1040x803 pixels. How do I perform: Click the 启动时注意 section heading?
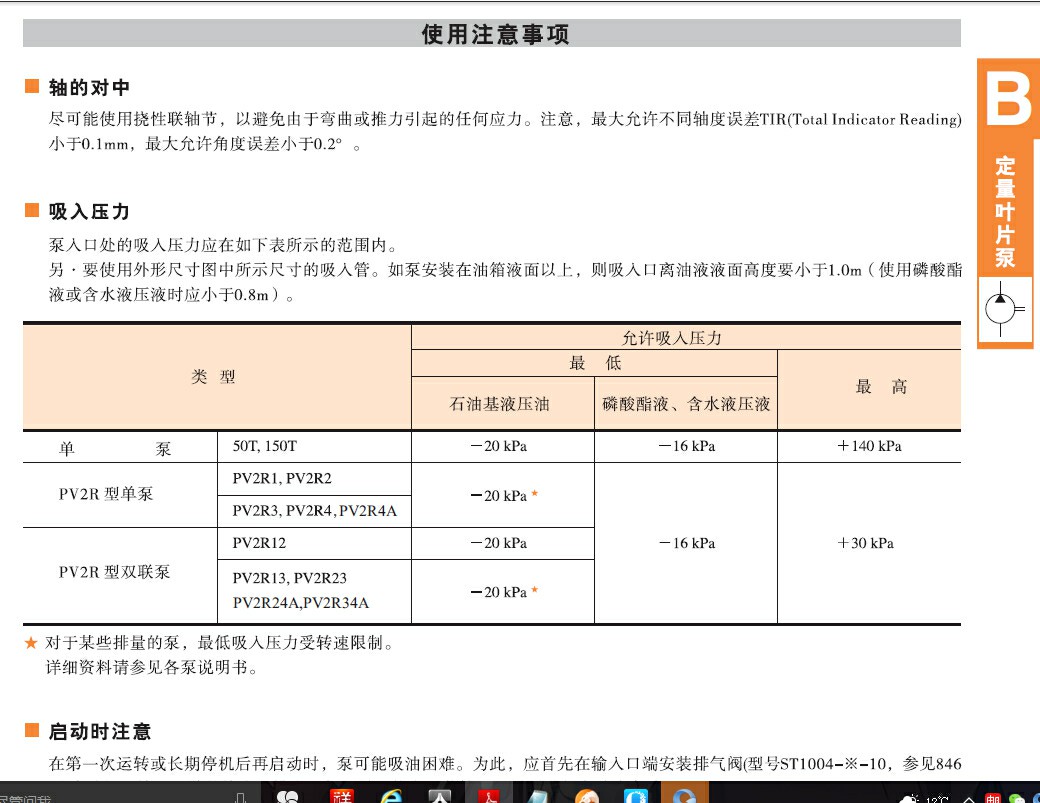pyautogui.click(x=100, y=732)
